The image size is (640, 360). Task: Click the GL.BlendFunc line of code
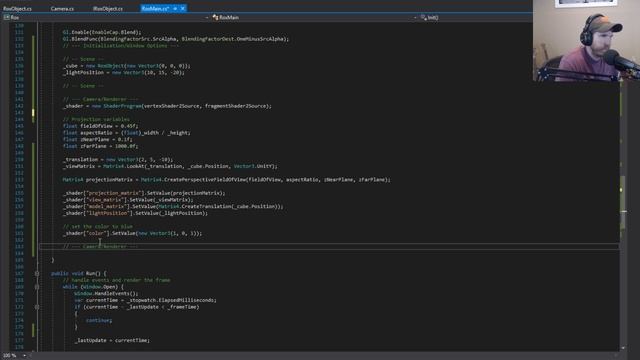[176, 39]
